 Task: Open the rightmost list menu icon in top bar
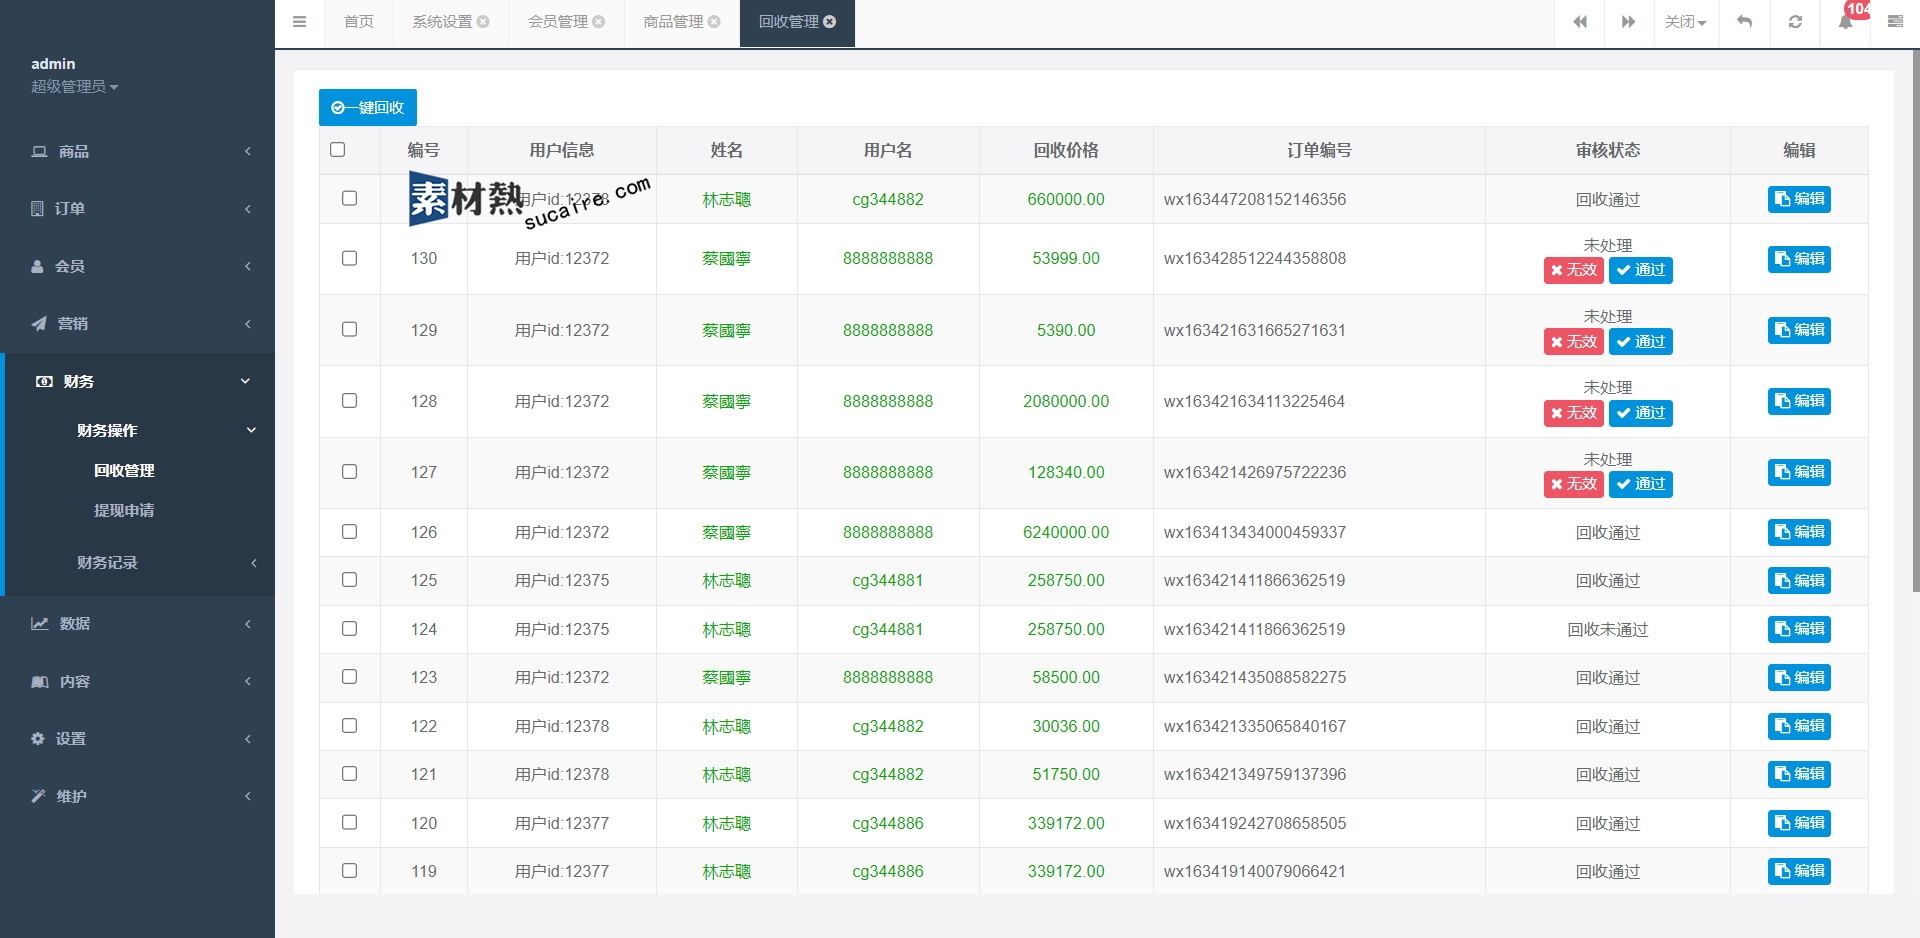click(1895, 22)
